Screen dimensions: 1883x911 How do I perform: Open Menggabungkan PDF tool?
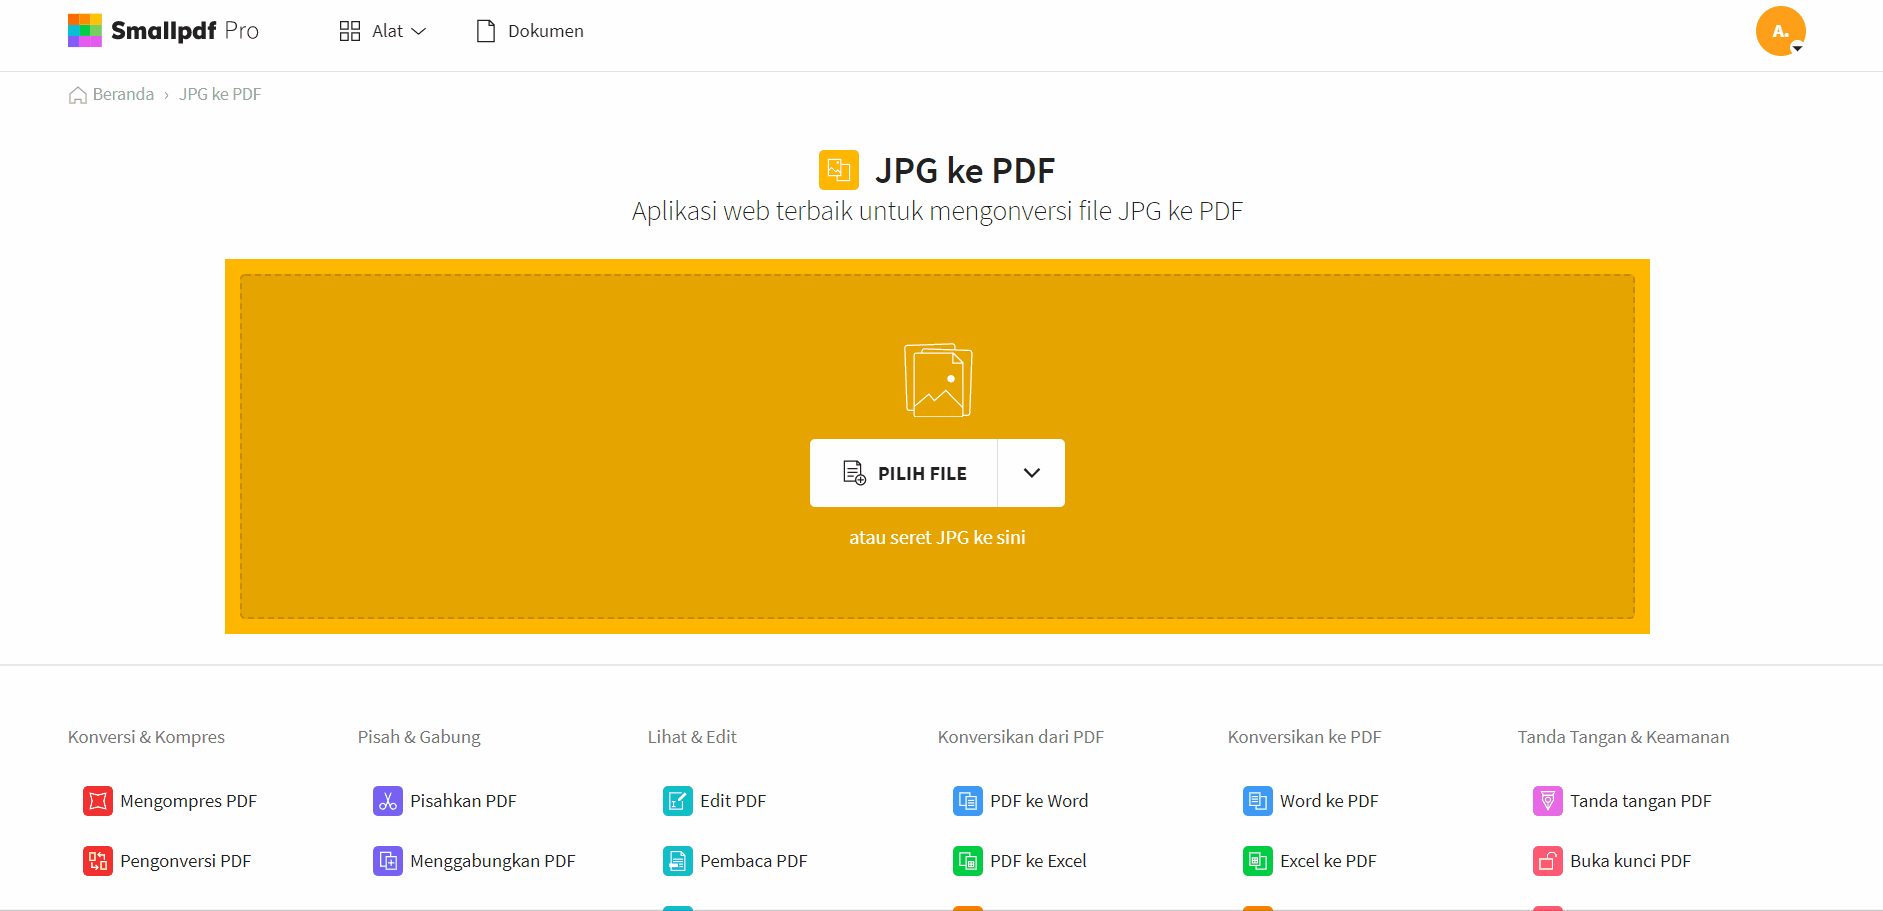click(x=493, y=861)
